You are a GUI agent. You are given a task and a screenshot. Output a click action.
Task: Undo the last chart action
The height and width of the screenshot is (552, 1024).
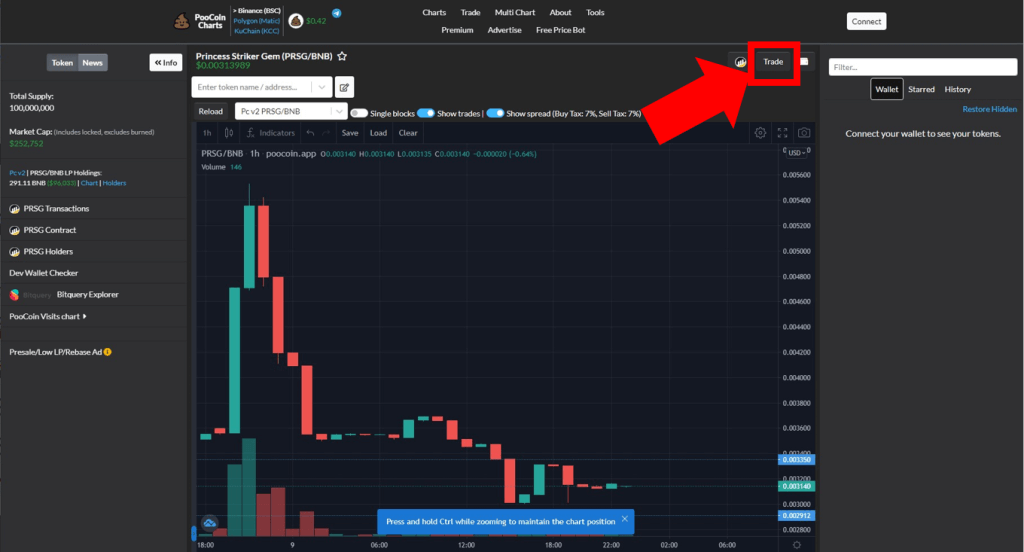(x=310, y=133)
